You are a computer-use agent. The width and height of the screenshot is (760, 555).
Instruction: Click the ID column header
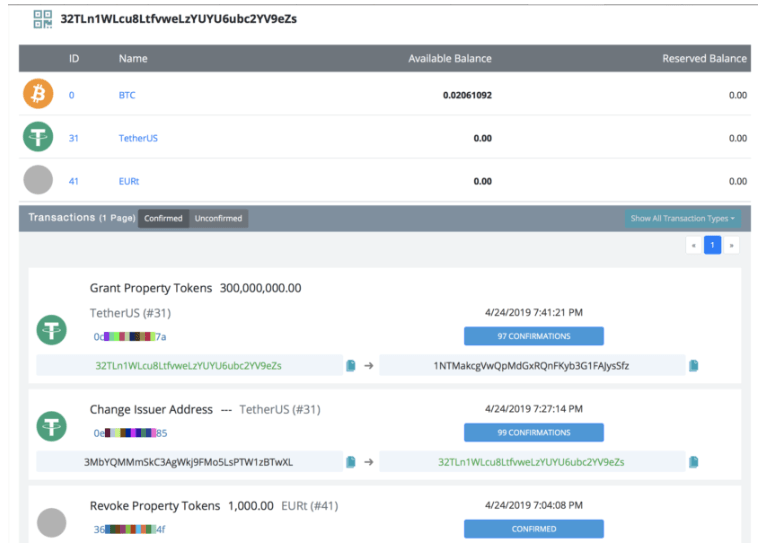pyautogui.click(x=74, y=59)
